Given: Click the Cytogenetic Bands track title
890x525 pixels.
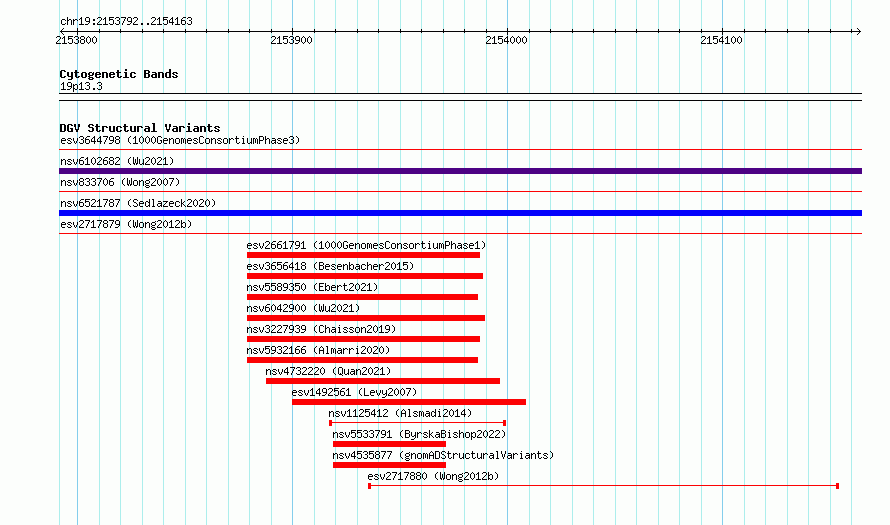Looking at the screenshot, I should pyautogui.click(x=119, y=74).
